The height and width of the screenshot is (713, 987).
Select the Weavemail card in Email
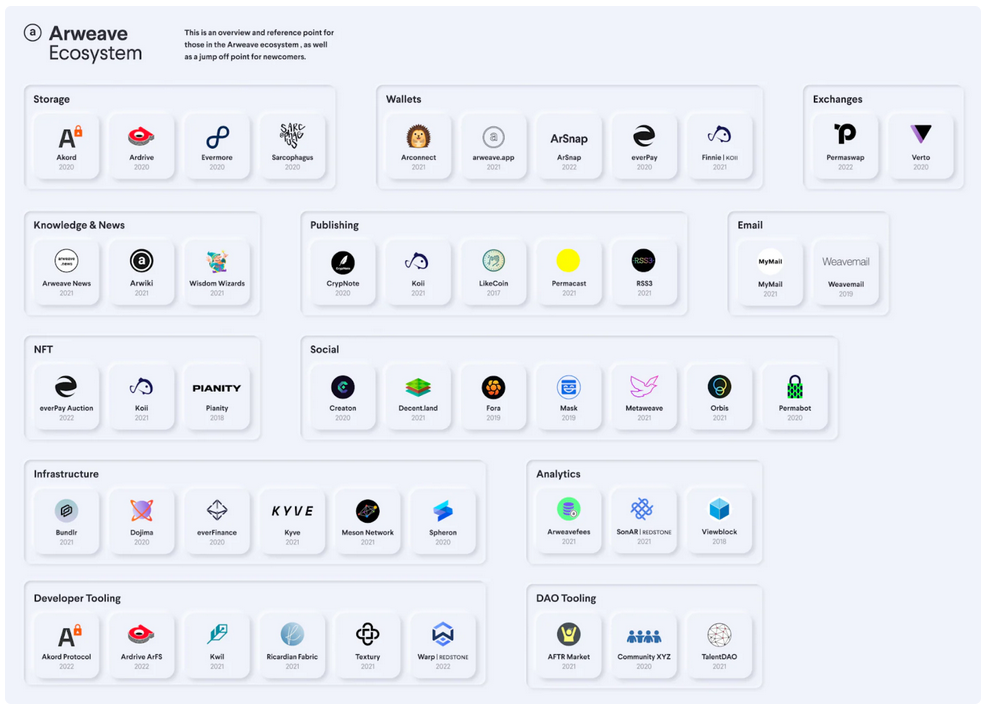coord(845,270)
